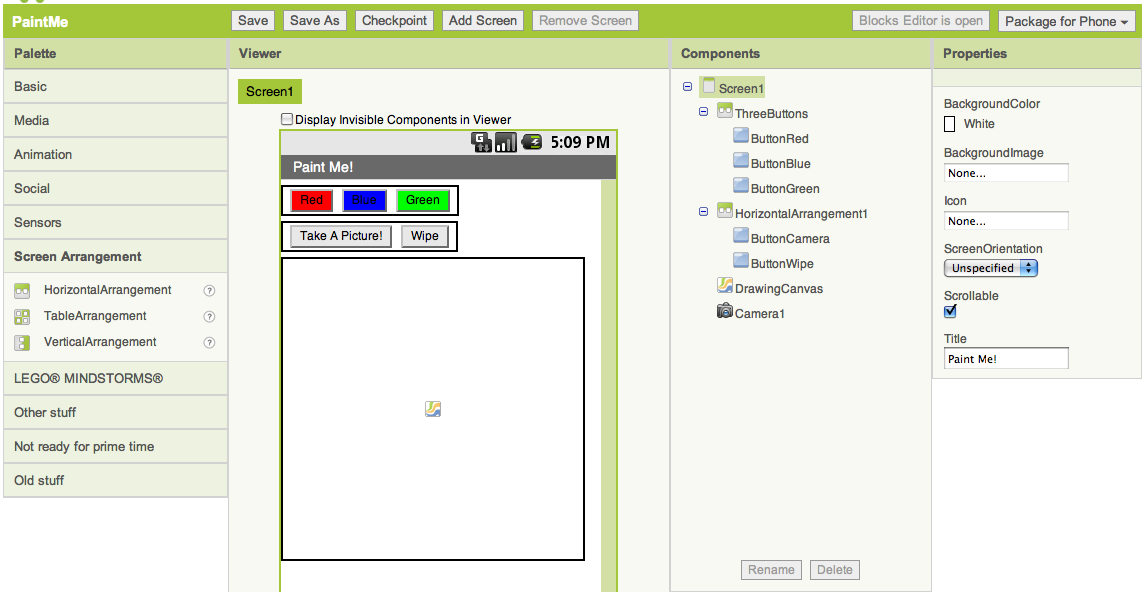Screen dimensions: 1144x592
Task: Click the VerticalArrangement palette icon
Action: pyautogui.click(x=22, y=342)
